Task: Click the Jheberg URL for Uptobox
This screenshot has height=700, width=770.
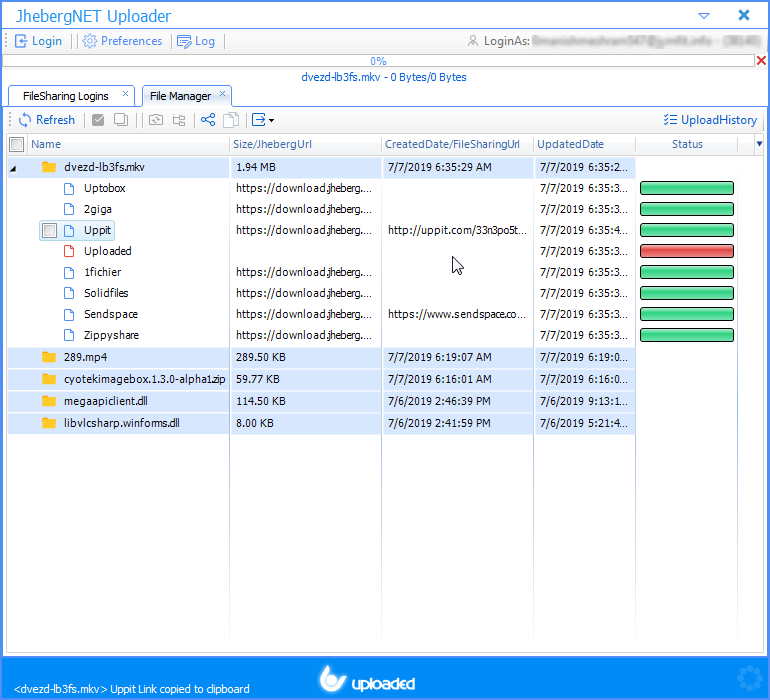Action: [304, 188]
